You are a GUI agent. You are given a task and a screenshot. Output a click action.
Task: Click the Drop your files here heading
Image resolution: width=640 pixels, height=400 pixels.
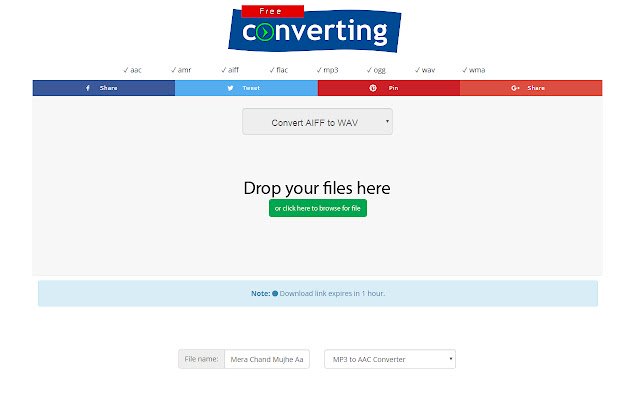pos(317,188)
